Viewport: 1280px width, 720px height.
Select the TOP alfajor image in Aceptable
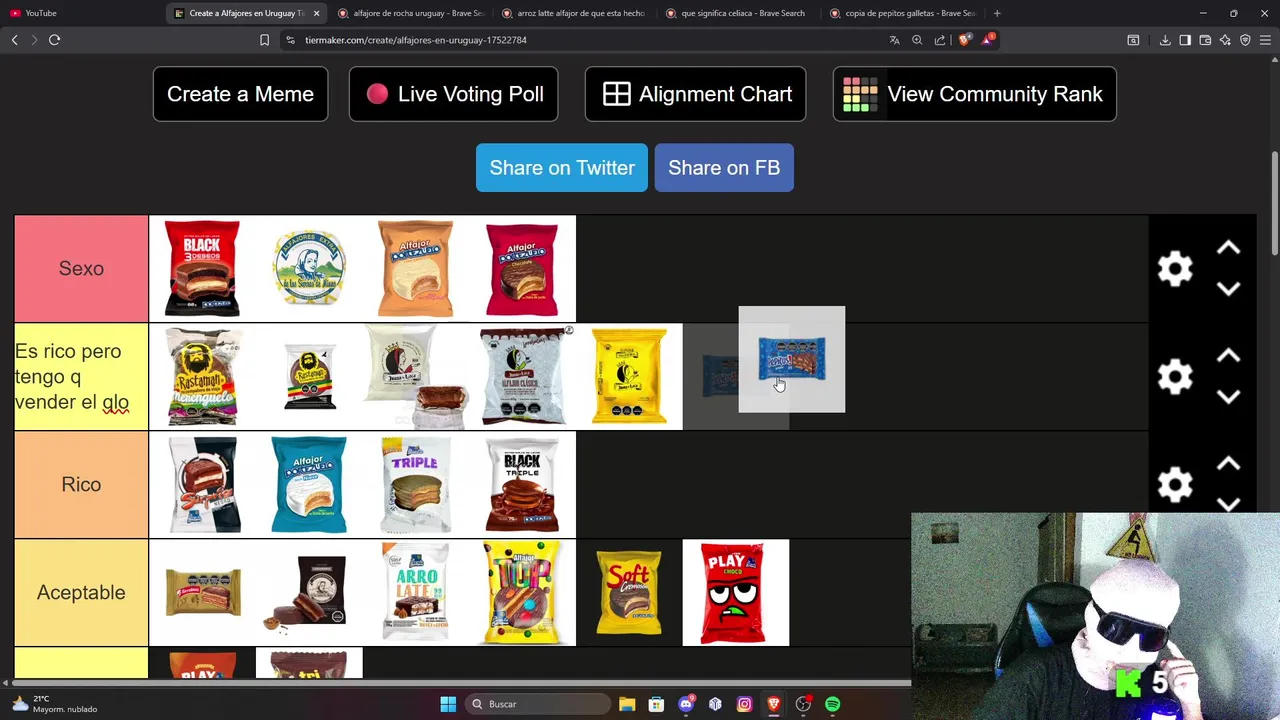pyautogui.click(x=522, y=593)
